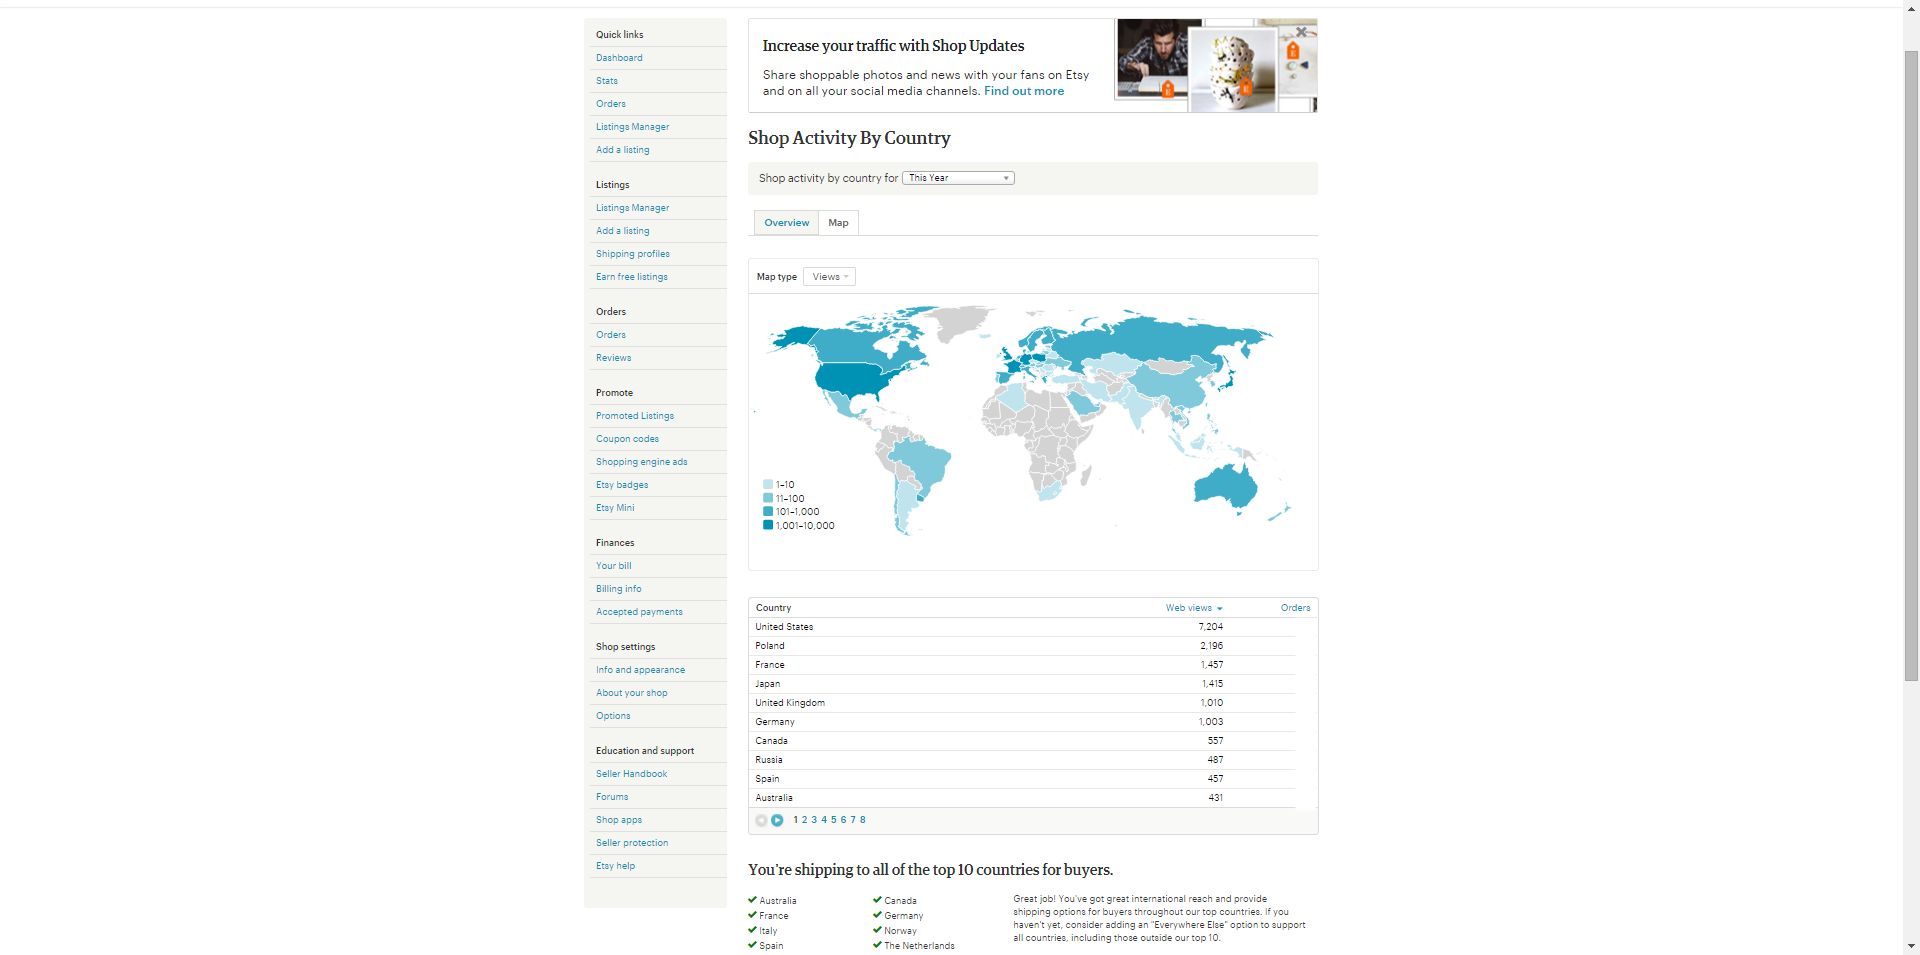
Task: Open Promoted Listings in the sidebar
Action: (635, 416)
